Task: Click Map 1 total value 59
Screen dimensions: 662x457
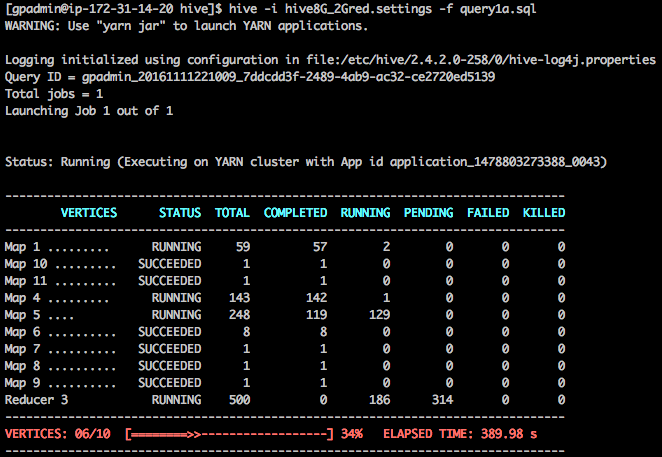Action: pos(243,247)
